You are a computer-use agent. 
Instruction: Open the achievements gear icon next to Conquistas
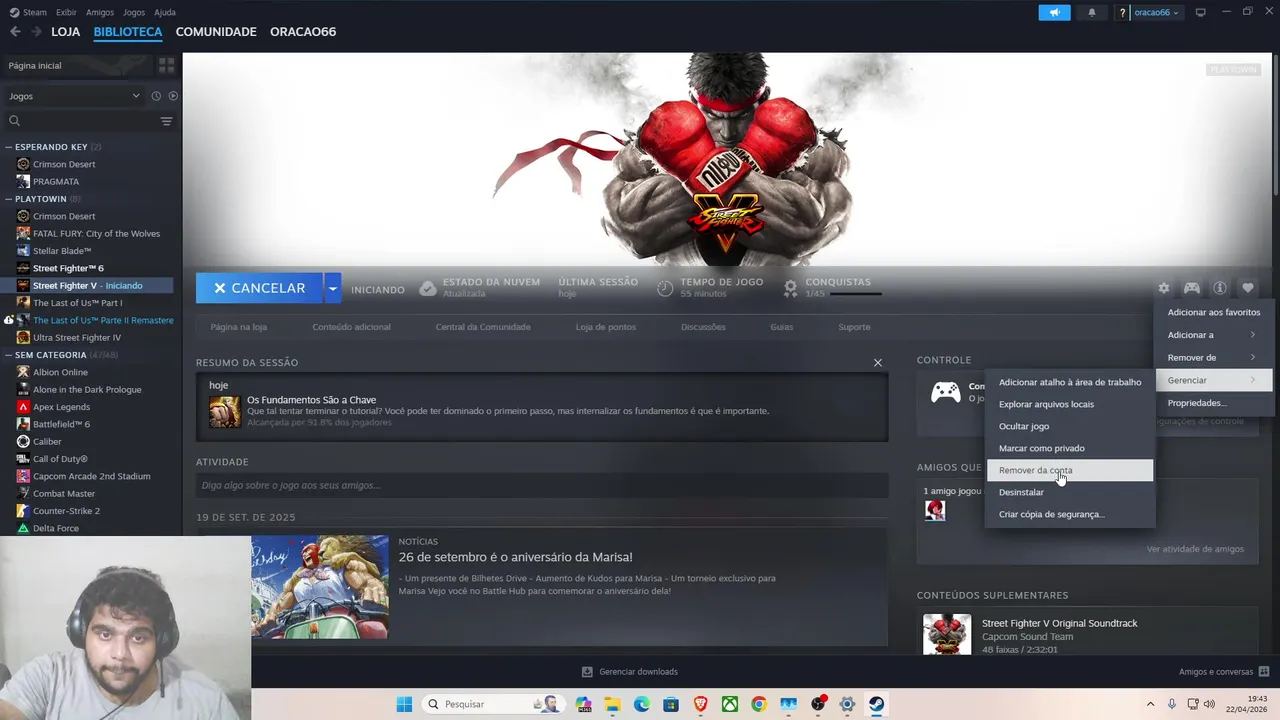tap(790, 288)
